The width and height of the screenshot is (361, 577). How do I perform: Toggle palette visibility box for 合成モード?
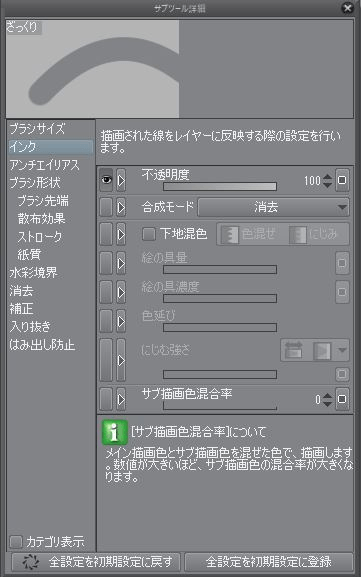[106, 207]
